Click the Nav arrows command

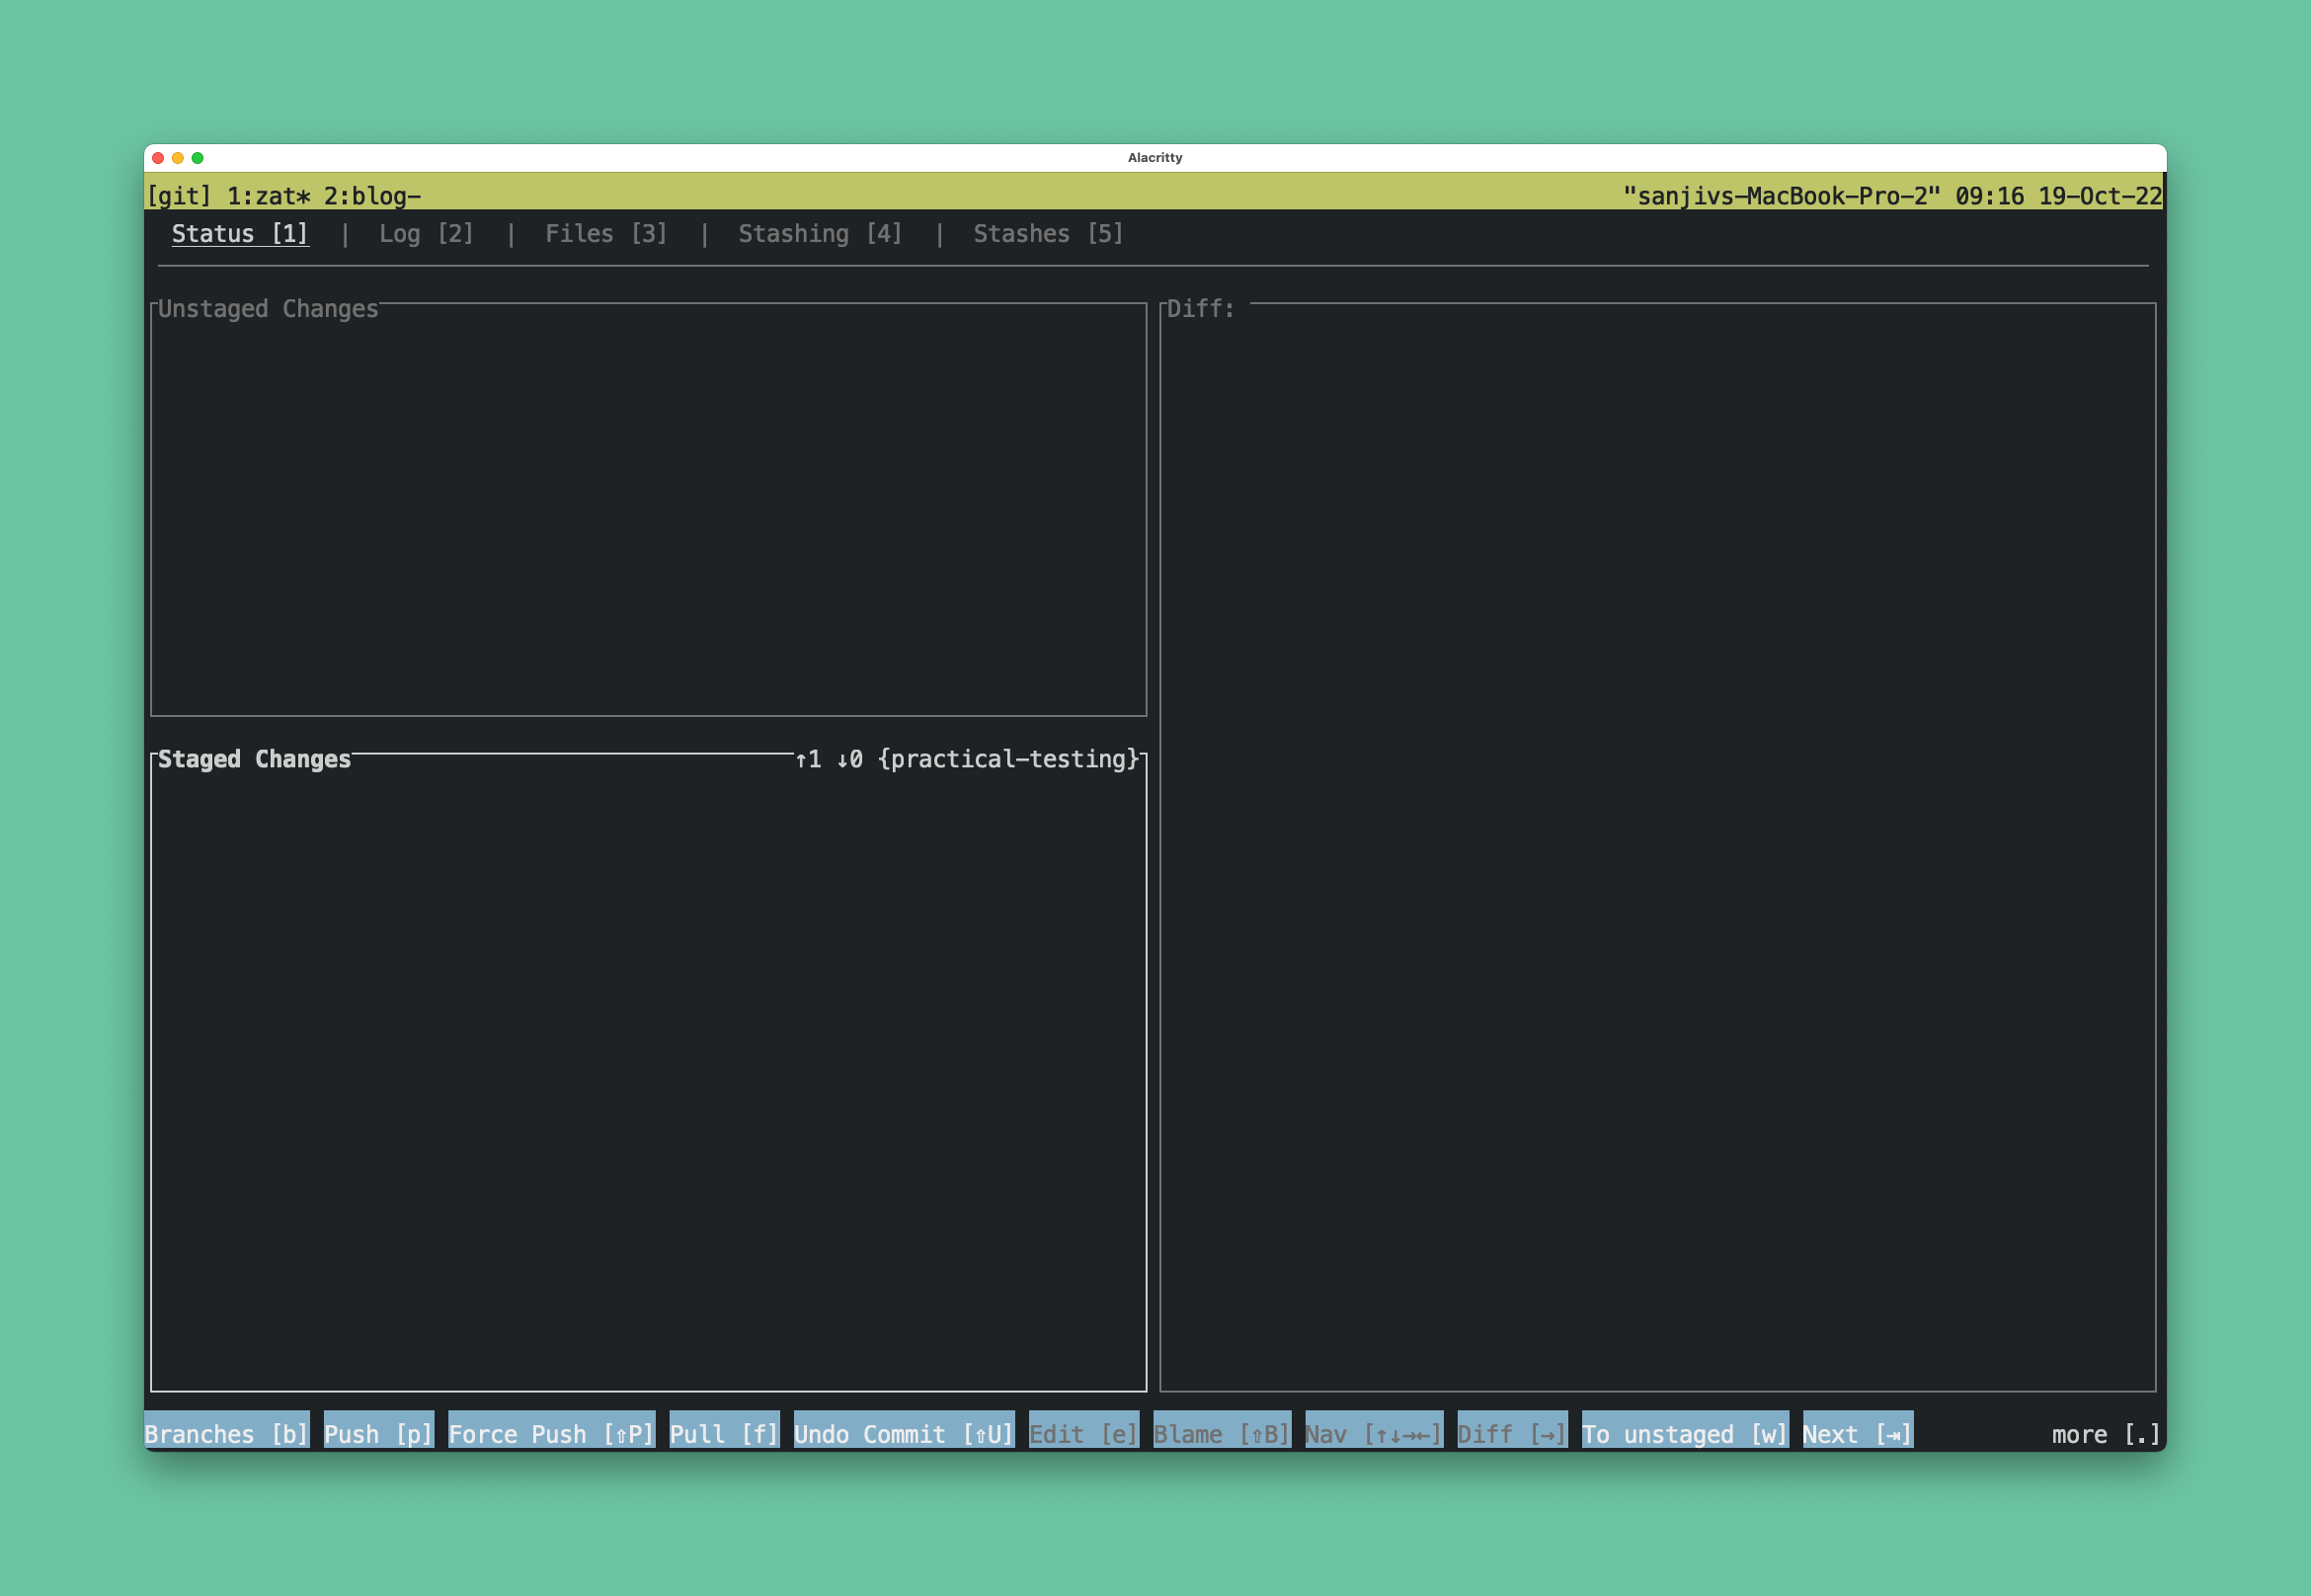click(x=1373, y=1434)
